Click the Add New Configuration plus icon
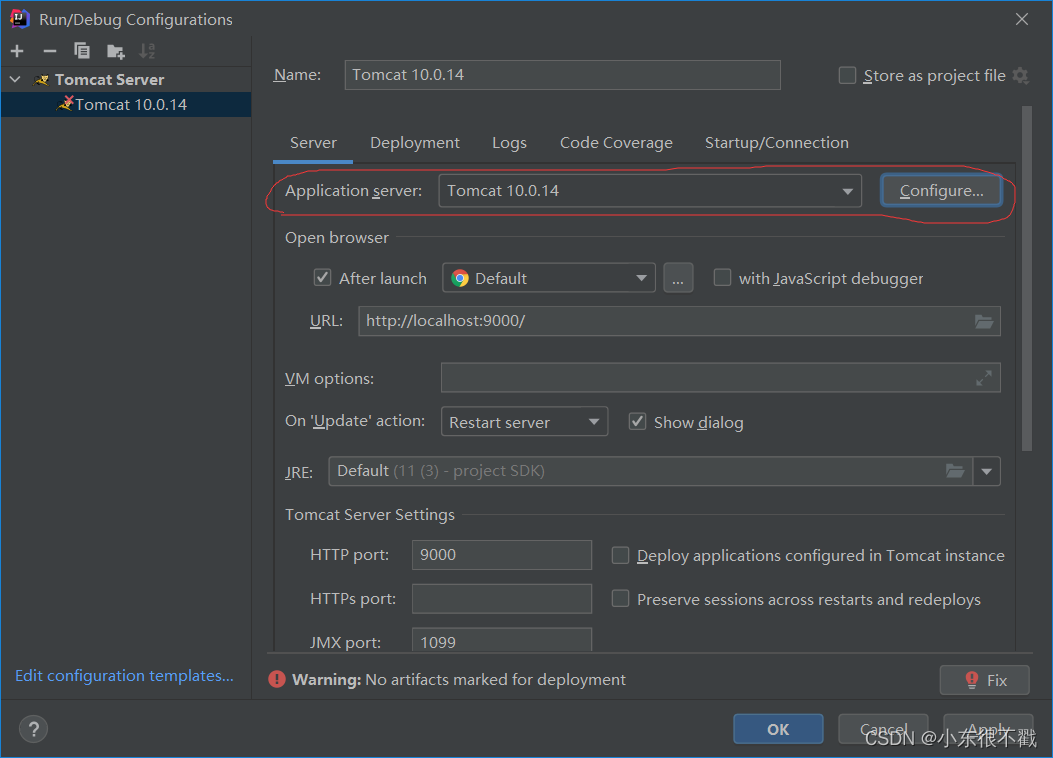This screenshot has width=1053, height=758. (x=17, y=51)
